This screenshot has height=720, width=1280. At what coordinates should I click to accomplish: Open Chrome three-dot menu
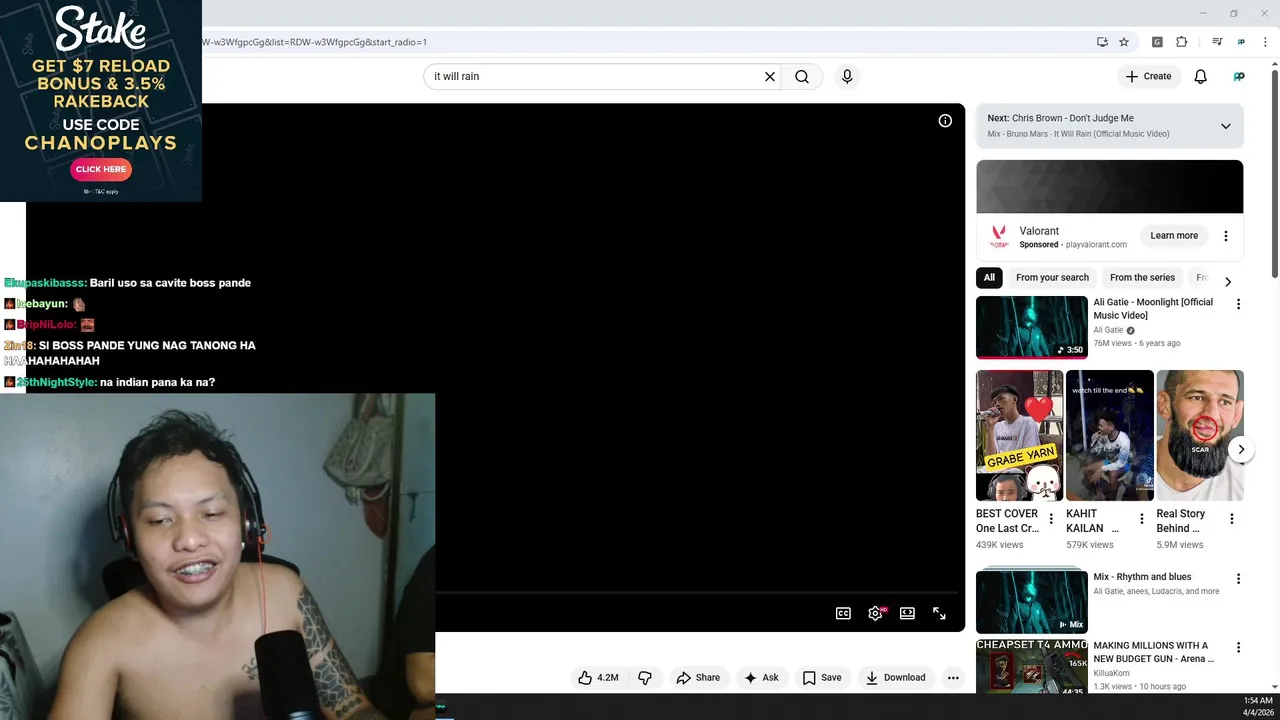[1265, 42]
